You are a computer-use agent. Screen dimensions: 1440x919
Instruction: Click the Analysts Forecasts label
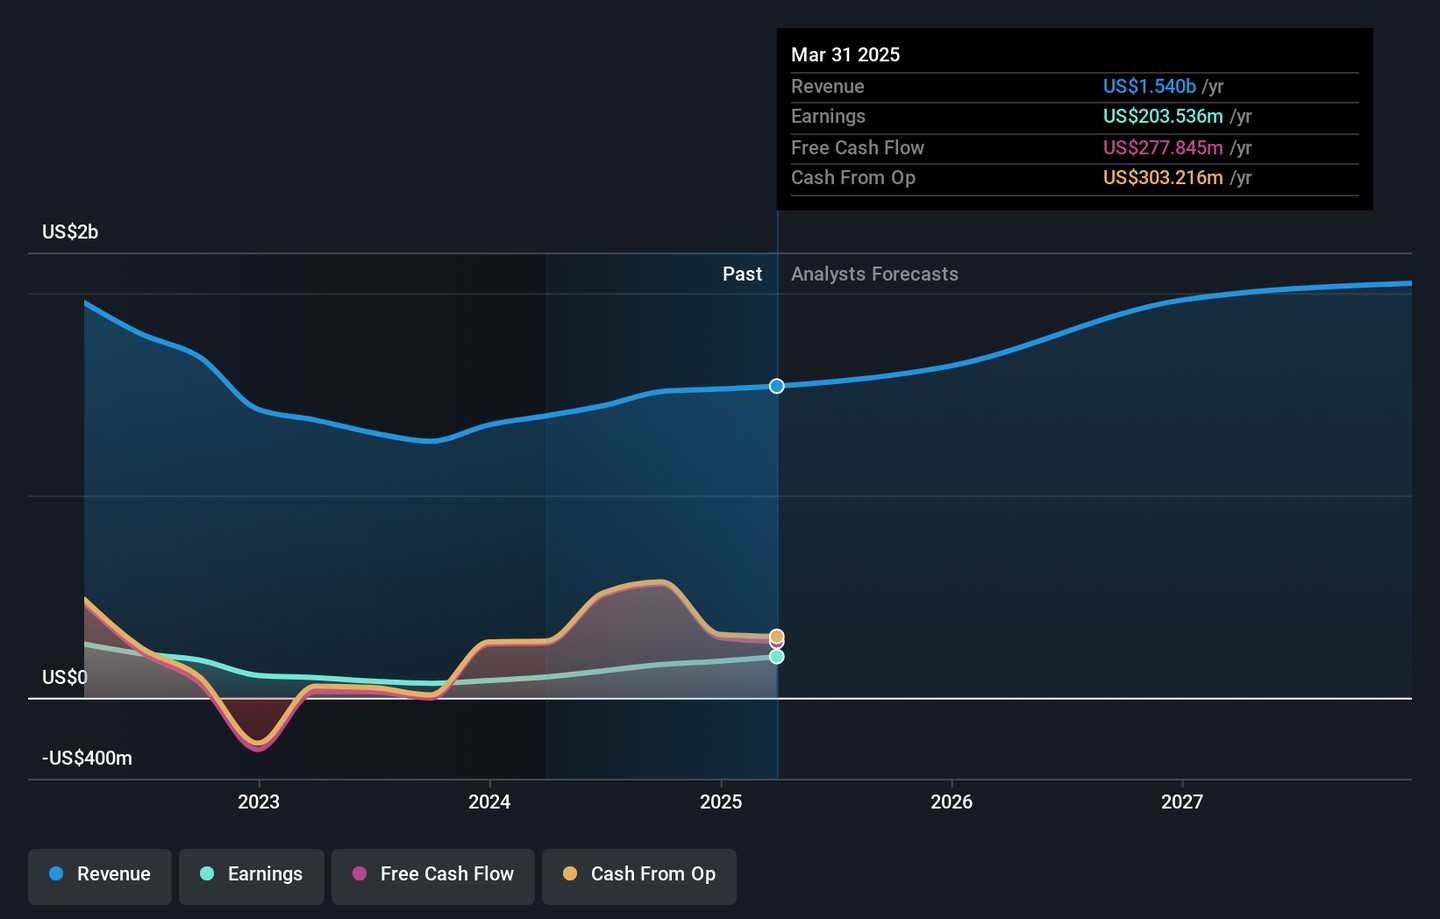[874, 274]
